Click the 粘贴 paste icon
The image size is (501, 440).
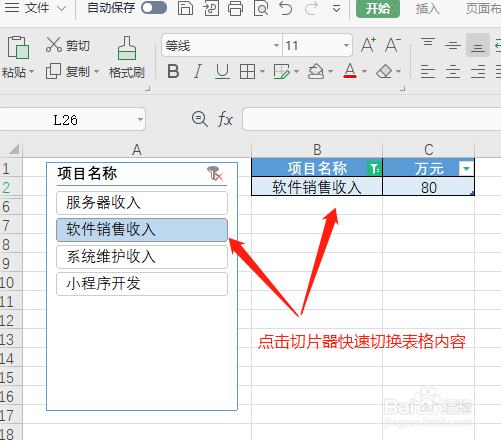click(18, 48)
